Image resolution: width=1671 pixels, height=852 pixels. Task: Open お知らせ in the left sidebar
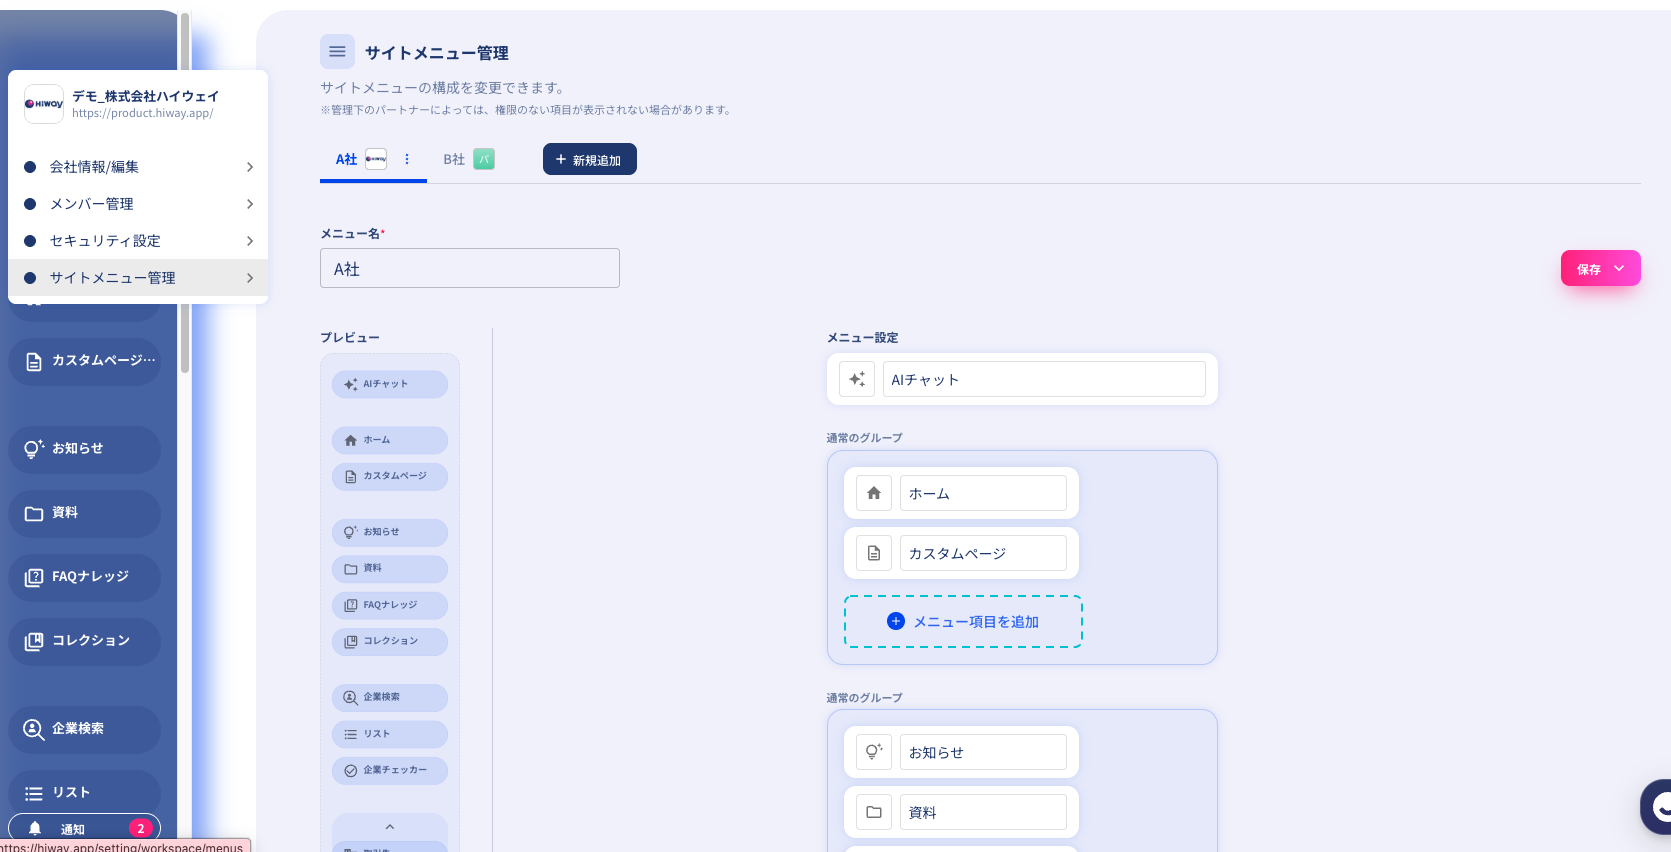coord(85,448)
